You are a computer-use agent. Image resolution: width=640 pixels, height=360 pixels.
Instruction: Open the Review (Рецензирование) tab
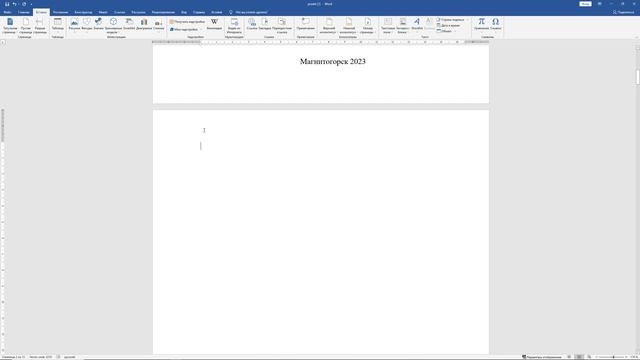[163, 12]
